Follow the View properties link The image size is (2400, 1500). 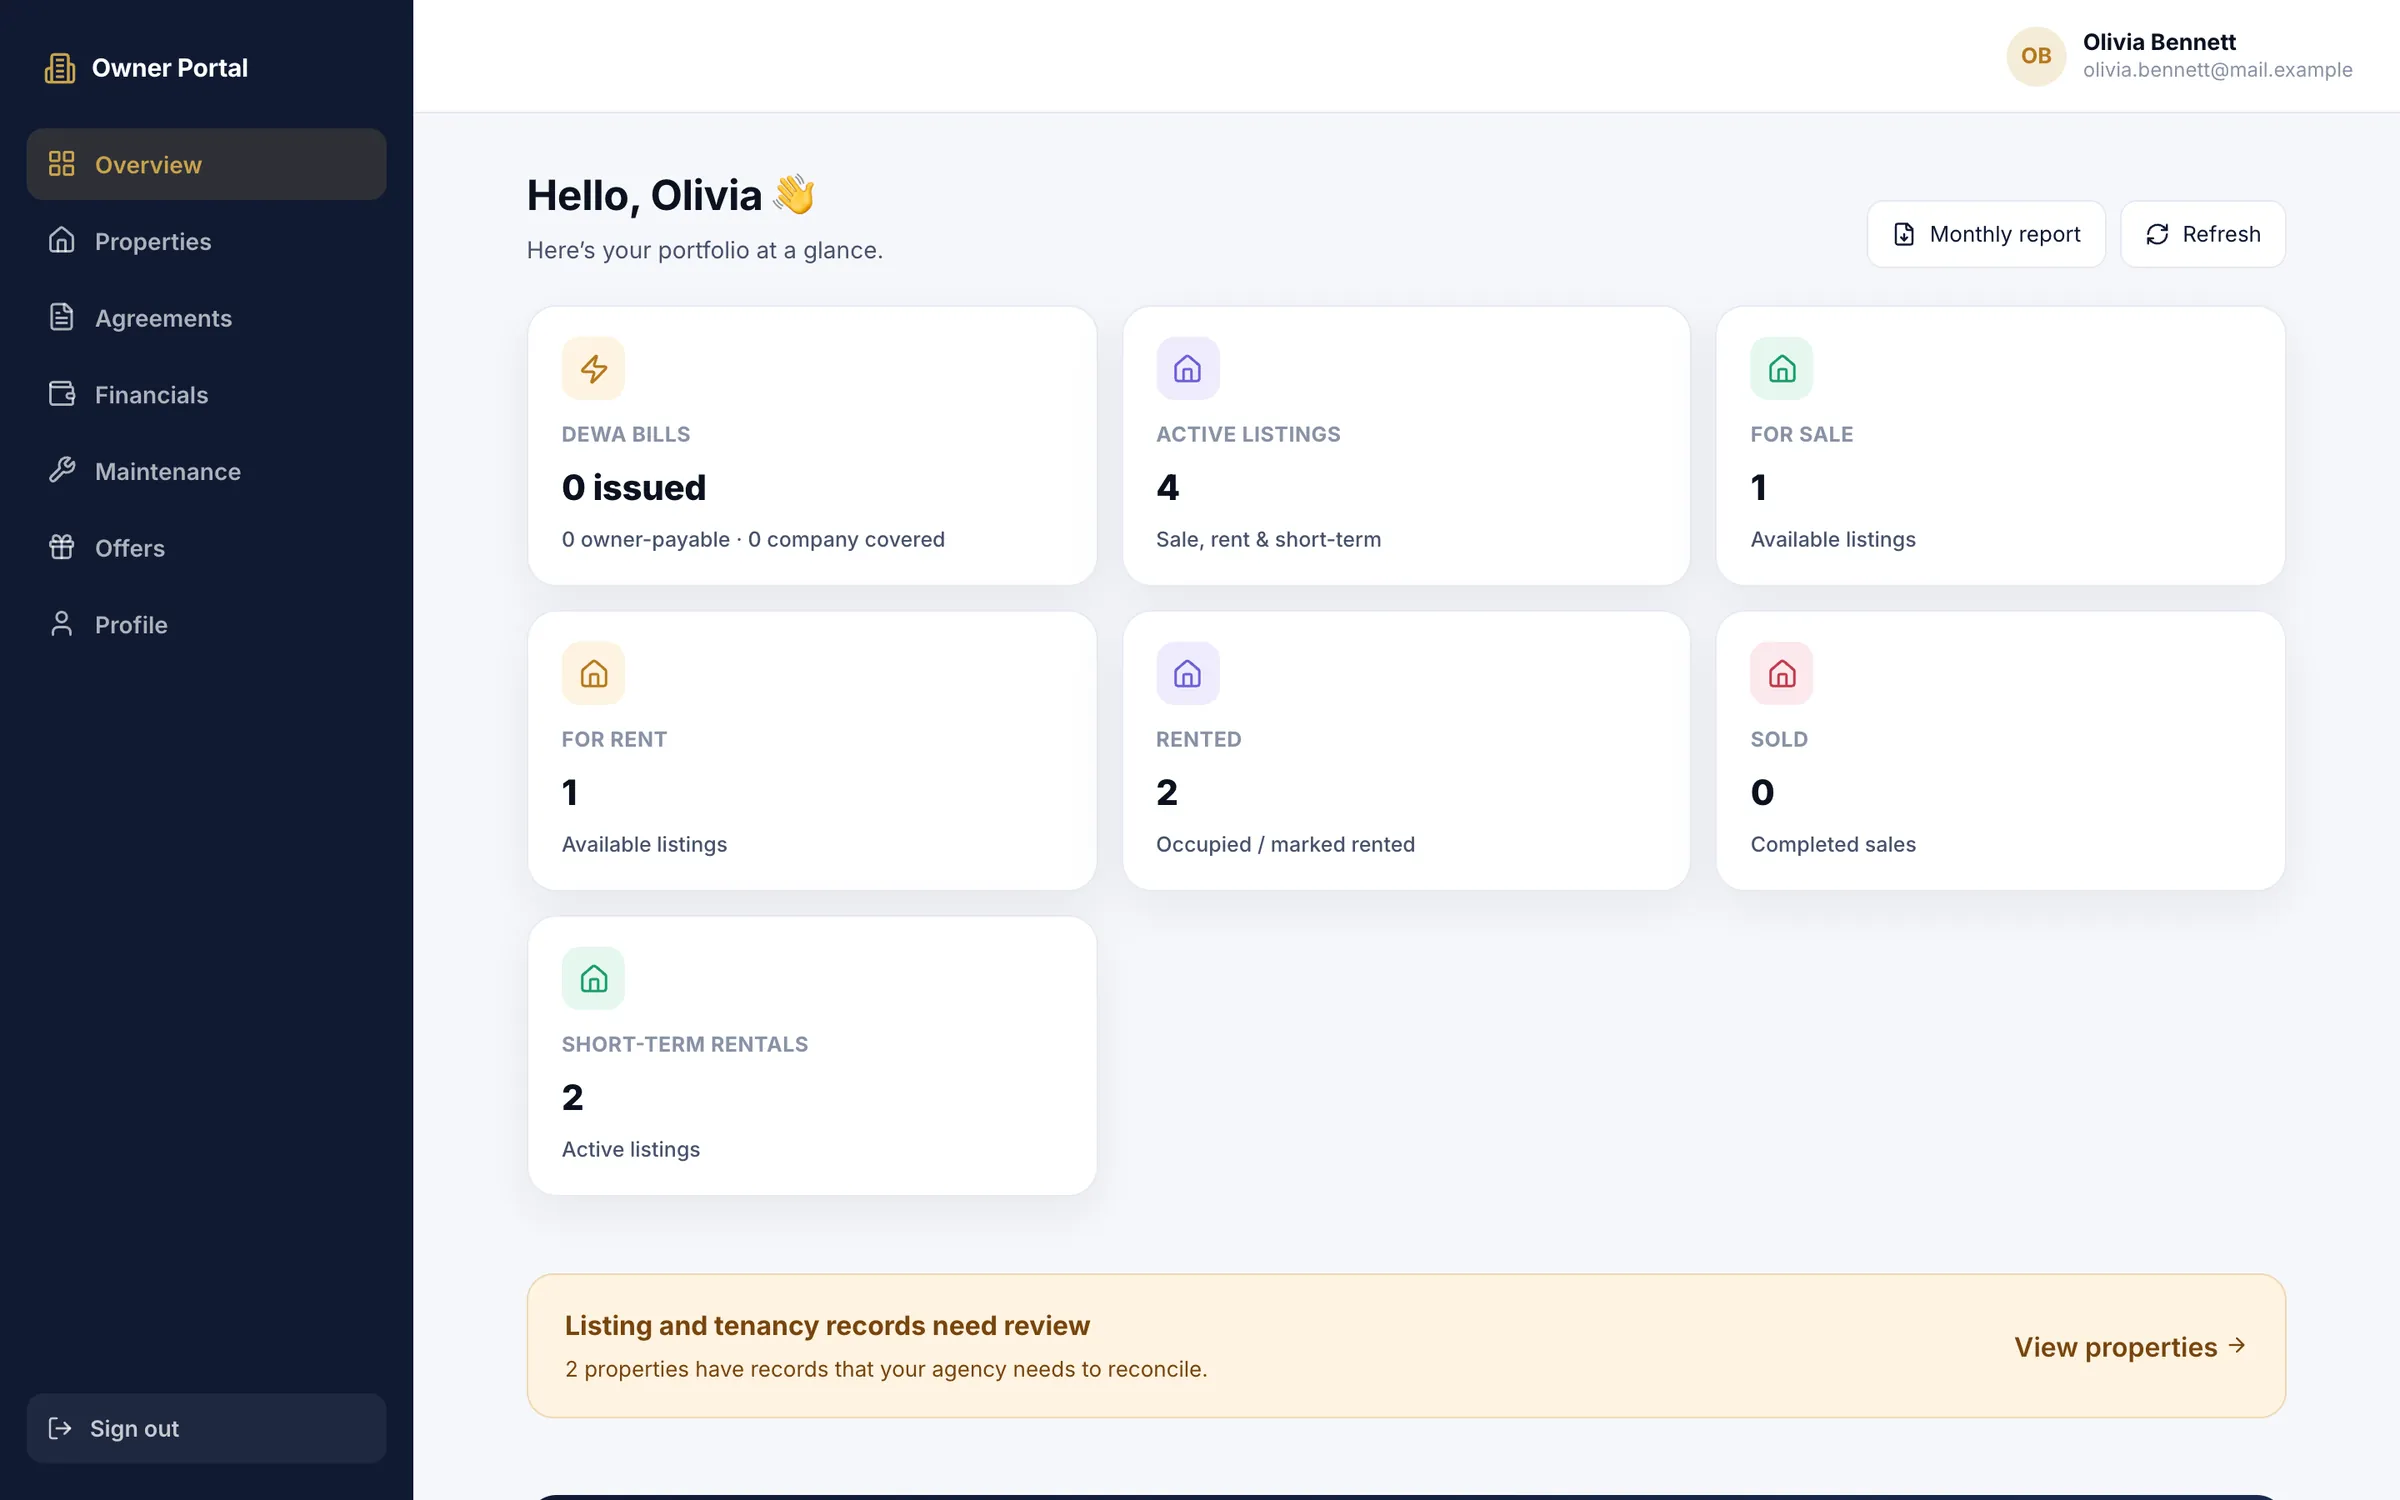2131,1346
